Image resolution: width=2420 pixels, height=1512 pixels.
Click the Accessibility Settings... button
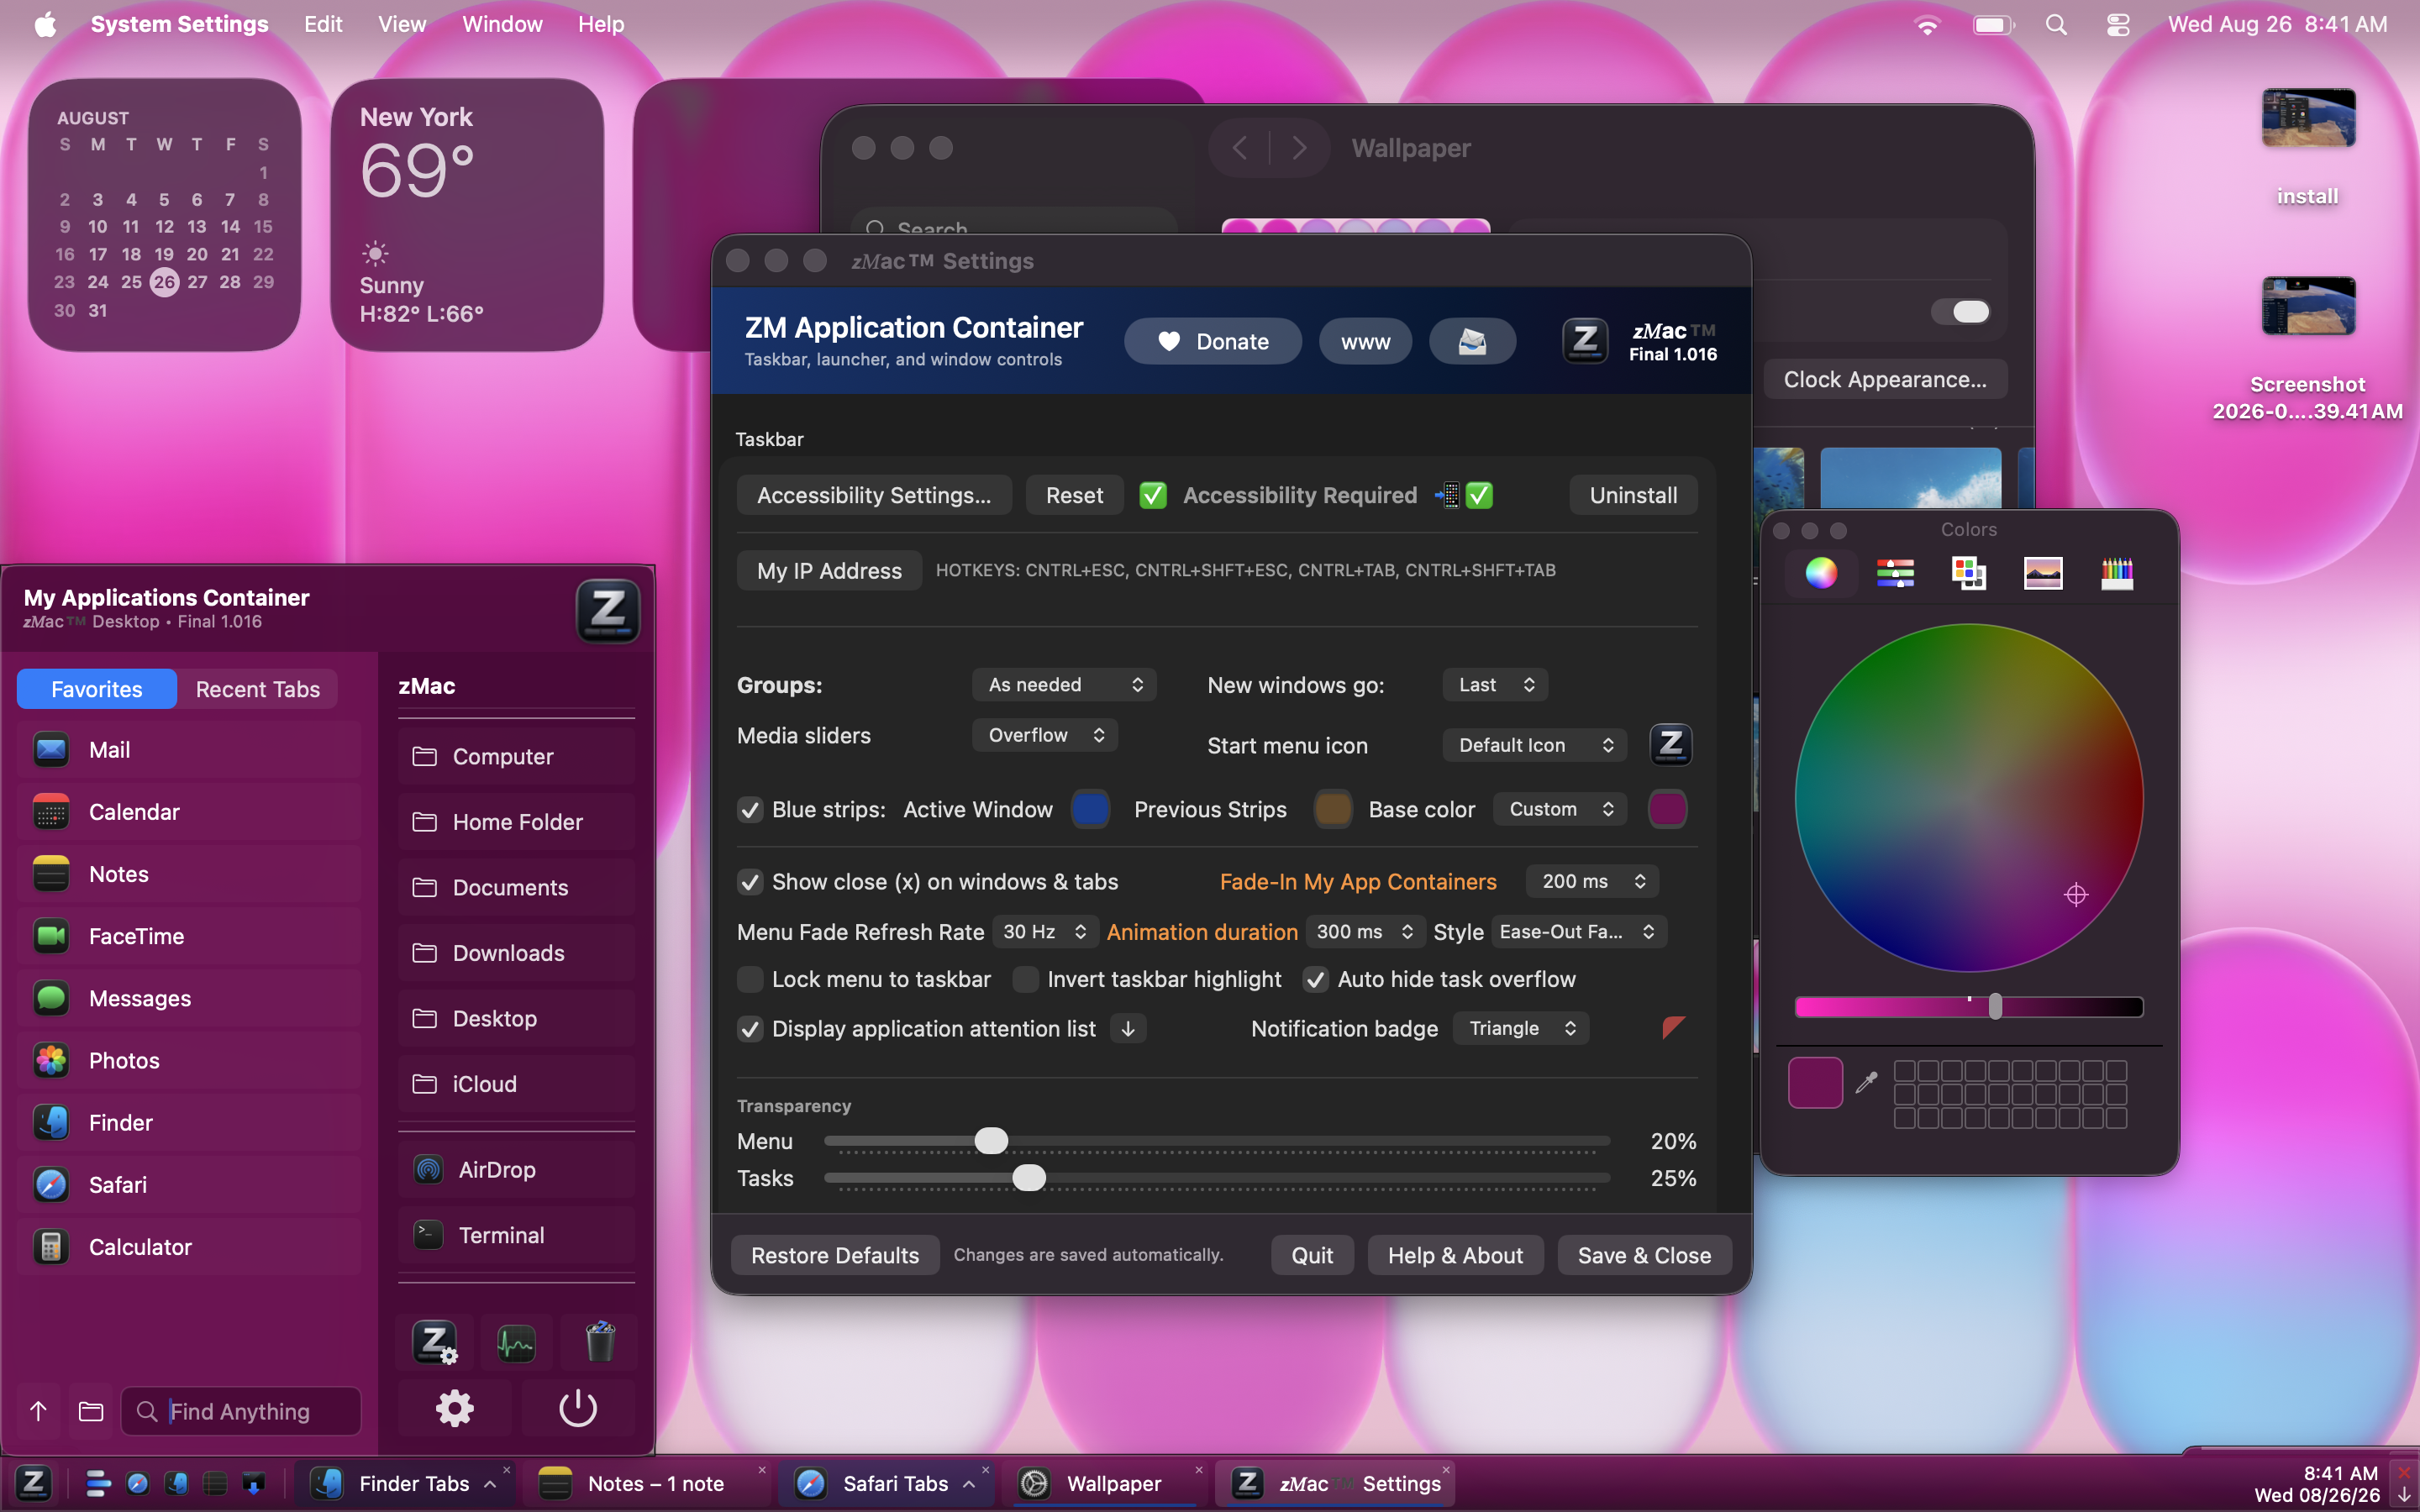pyautogui.click(x=874, y=495)
